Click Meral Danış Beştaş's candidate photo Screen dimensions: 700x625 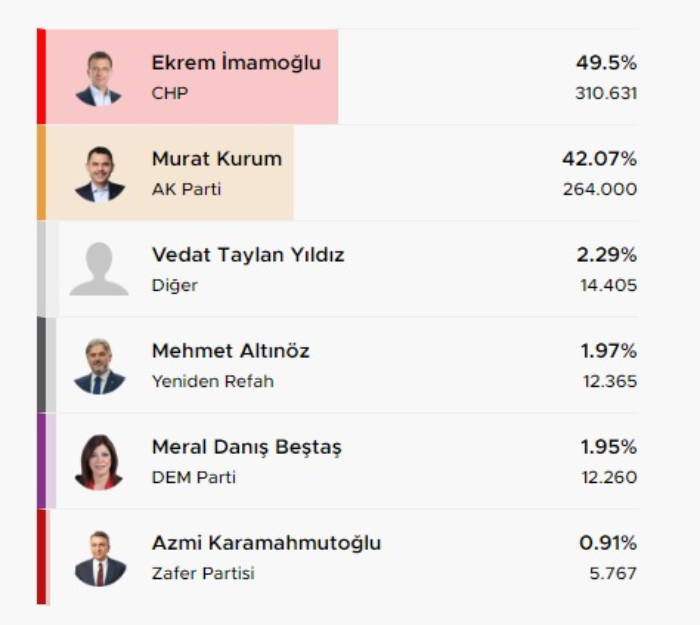pyautogui.click(x=99, y=462)
